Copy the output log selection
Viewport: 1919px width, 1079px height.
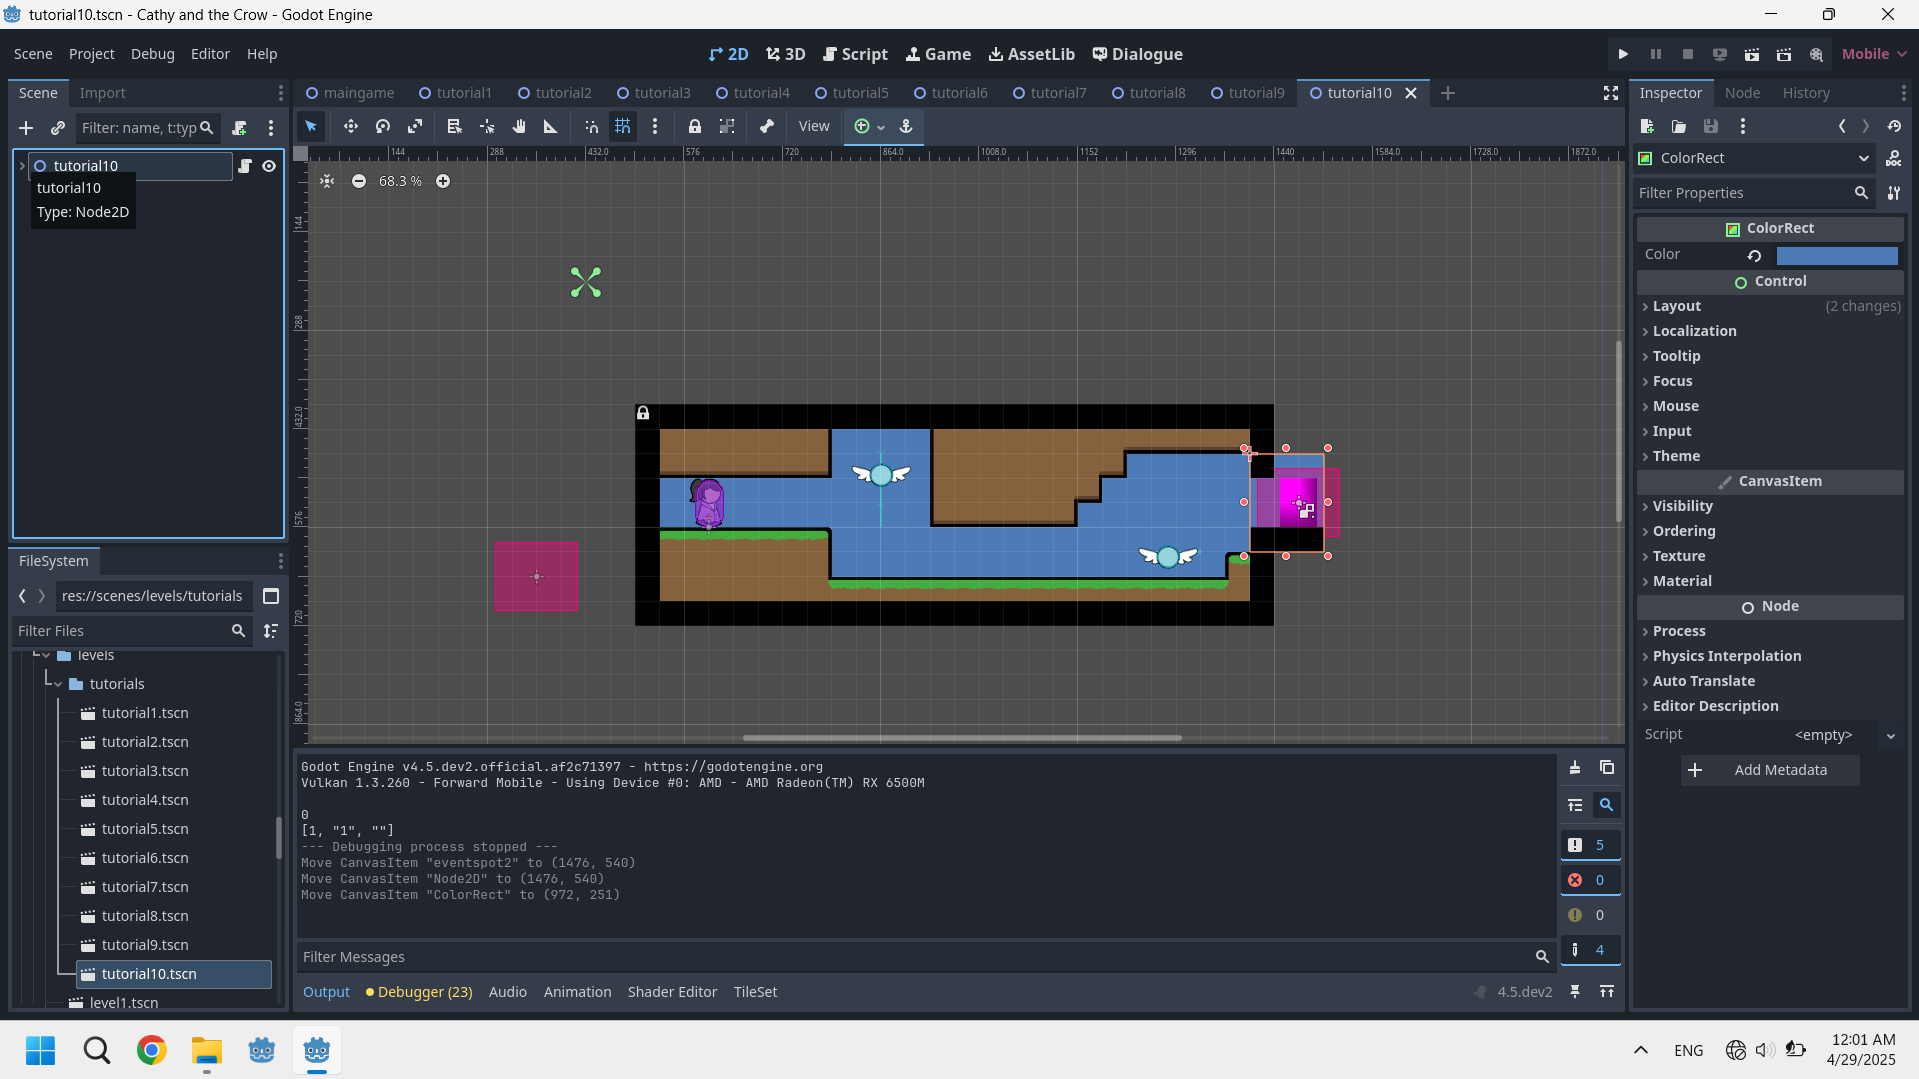(1607, 768)
